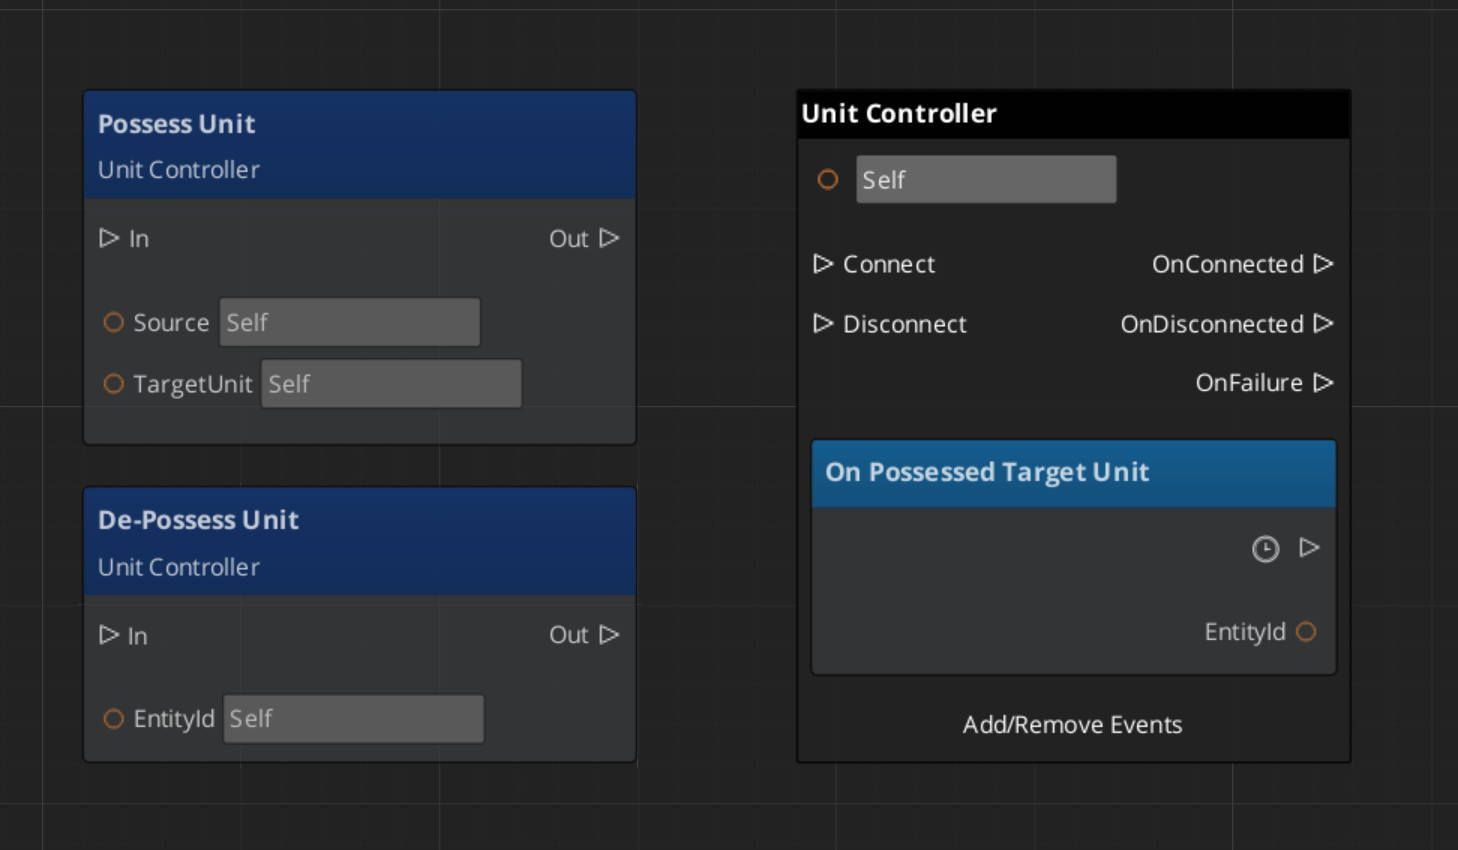Click Add/Remove Events on Unit Controller
Viewport: 1458px width, 850px height.
tap(1072, 725)
